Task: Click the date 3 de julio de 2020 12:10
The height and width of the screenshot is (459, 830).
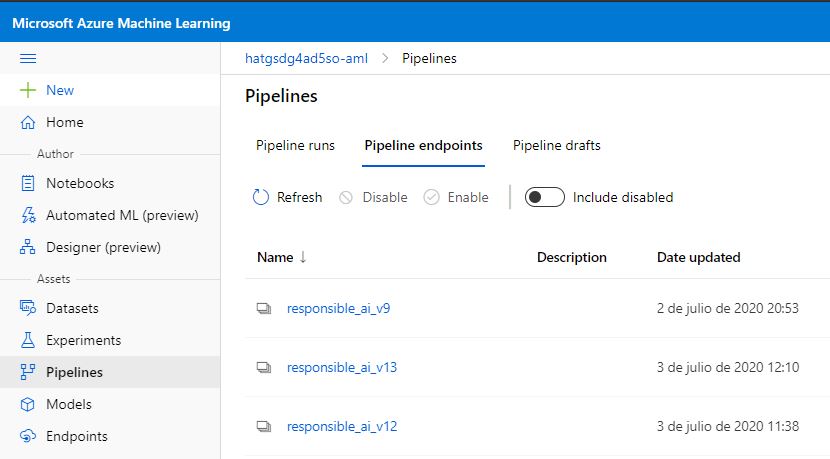Action: click(728, 367)
